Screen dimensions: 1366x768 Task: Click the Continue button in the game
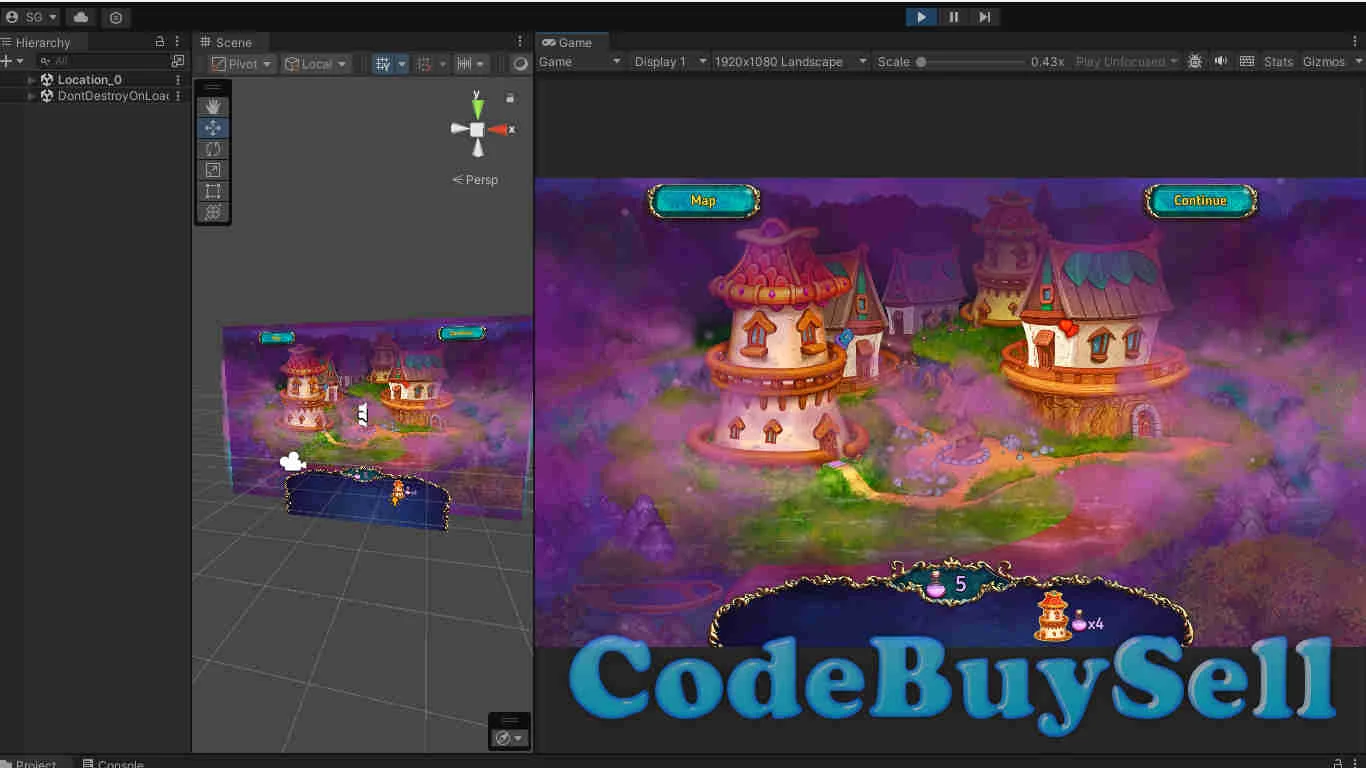1200,201
